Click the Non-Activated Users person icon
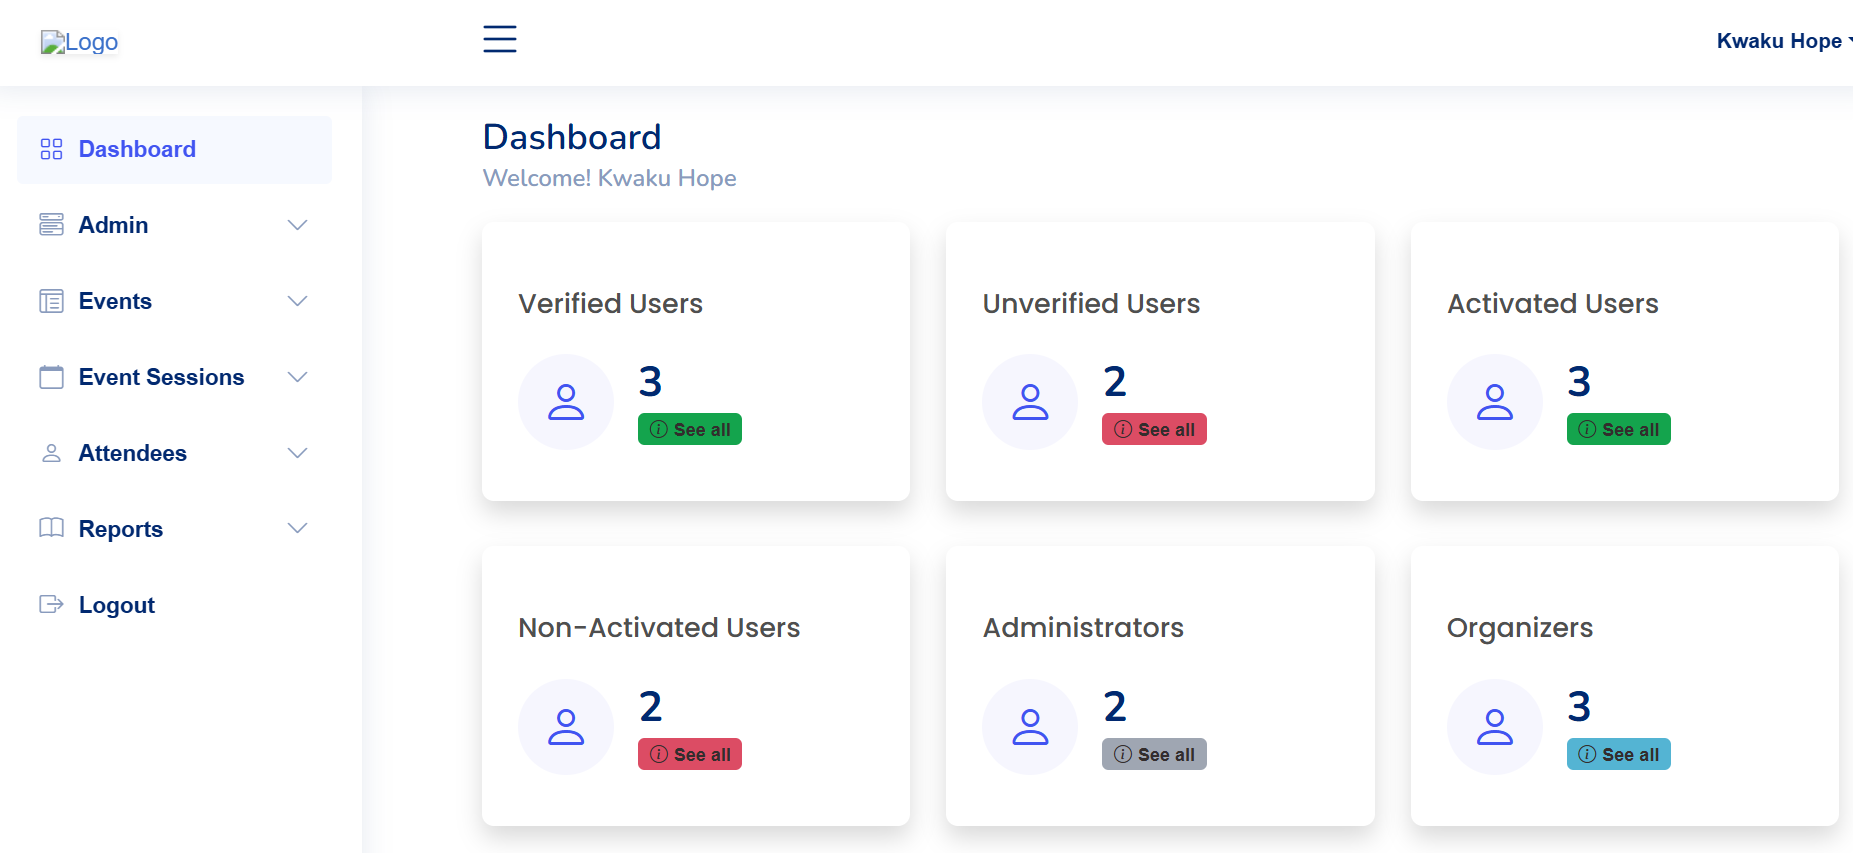The width and height of the screenshot is (1853, 853). (566, 727)
